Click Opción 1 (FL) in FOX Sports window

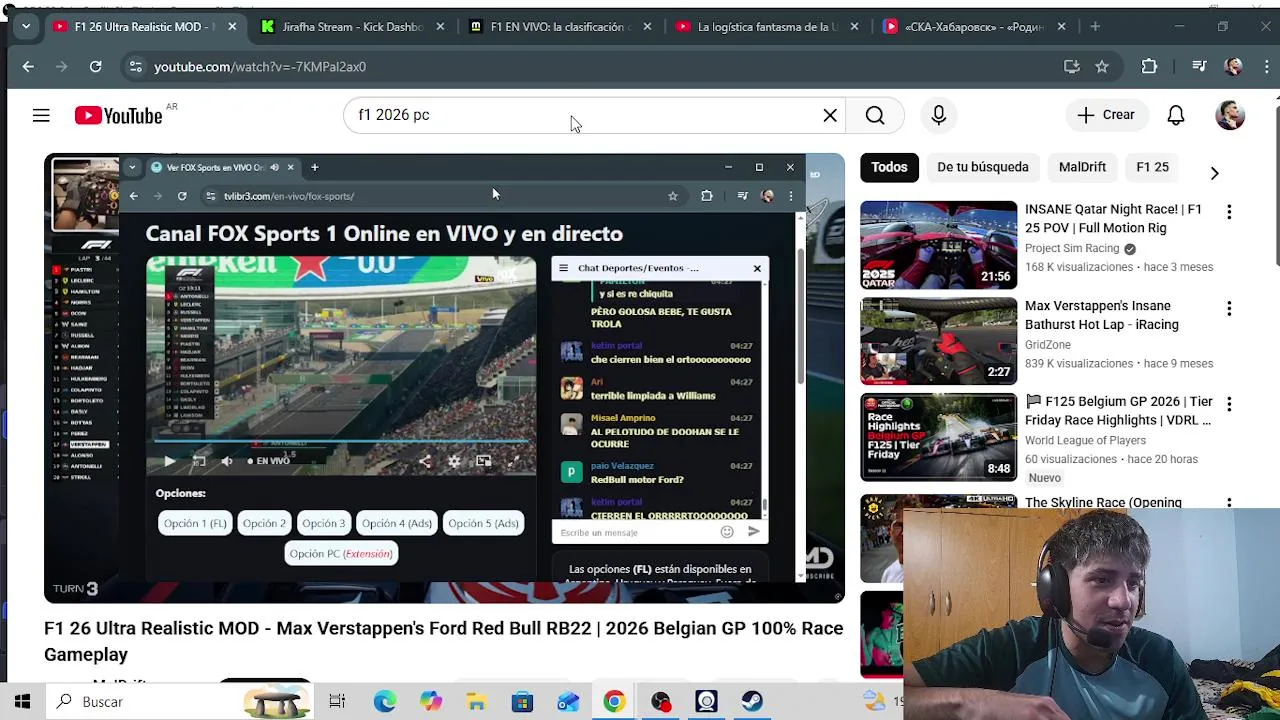(x=195, y=523)
